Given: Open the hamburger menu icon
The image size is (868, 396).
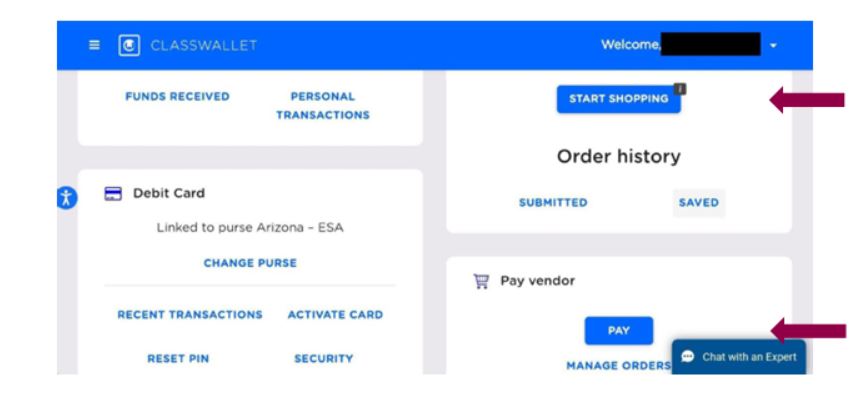Looking at the screenshot, I should pos(95,45).
